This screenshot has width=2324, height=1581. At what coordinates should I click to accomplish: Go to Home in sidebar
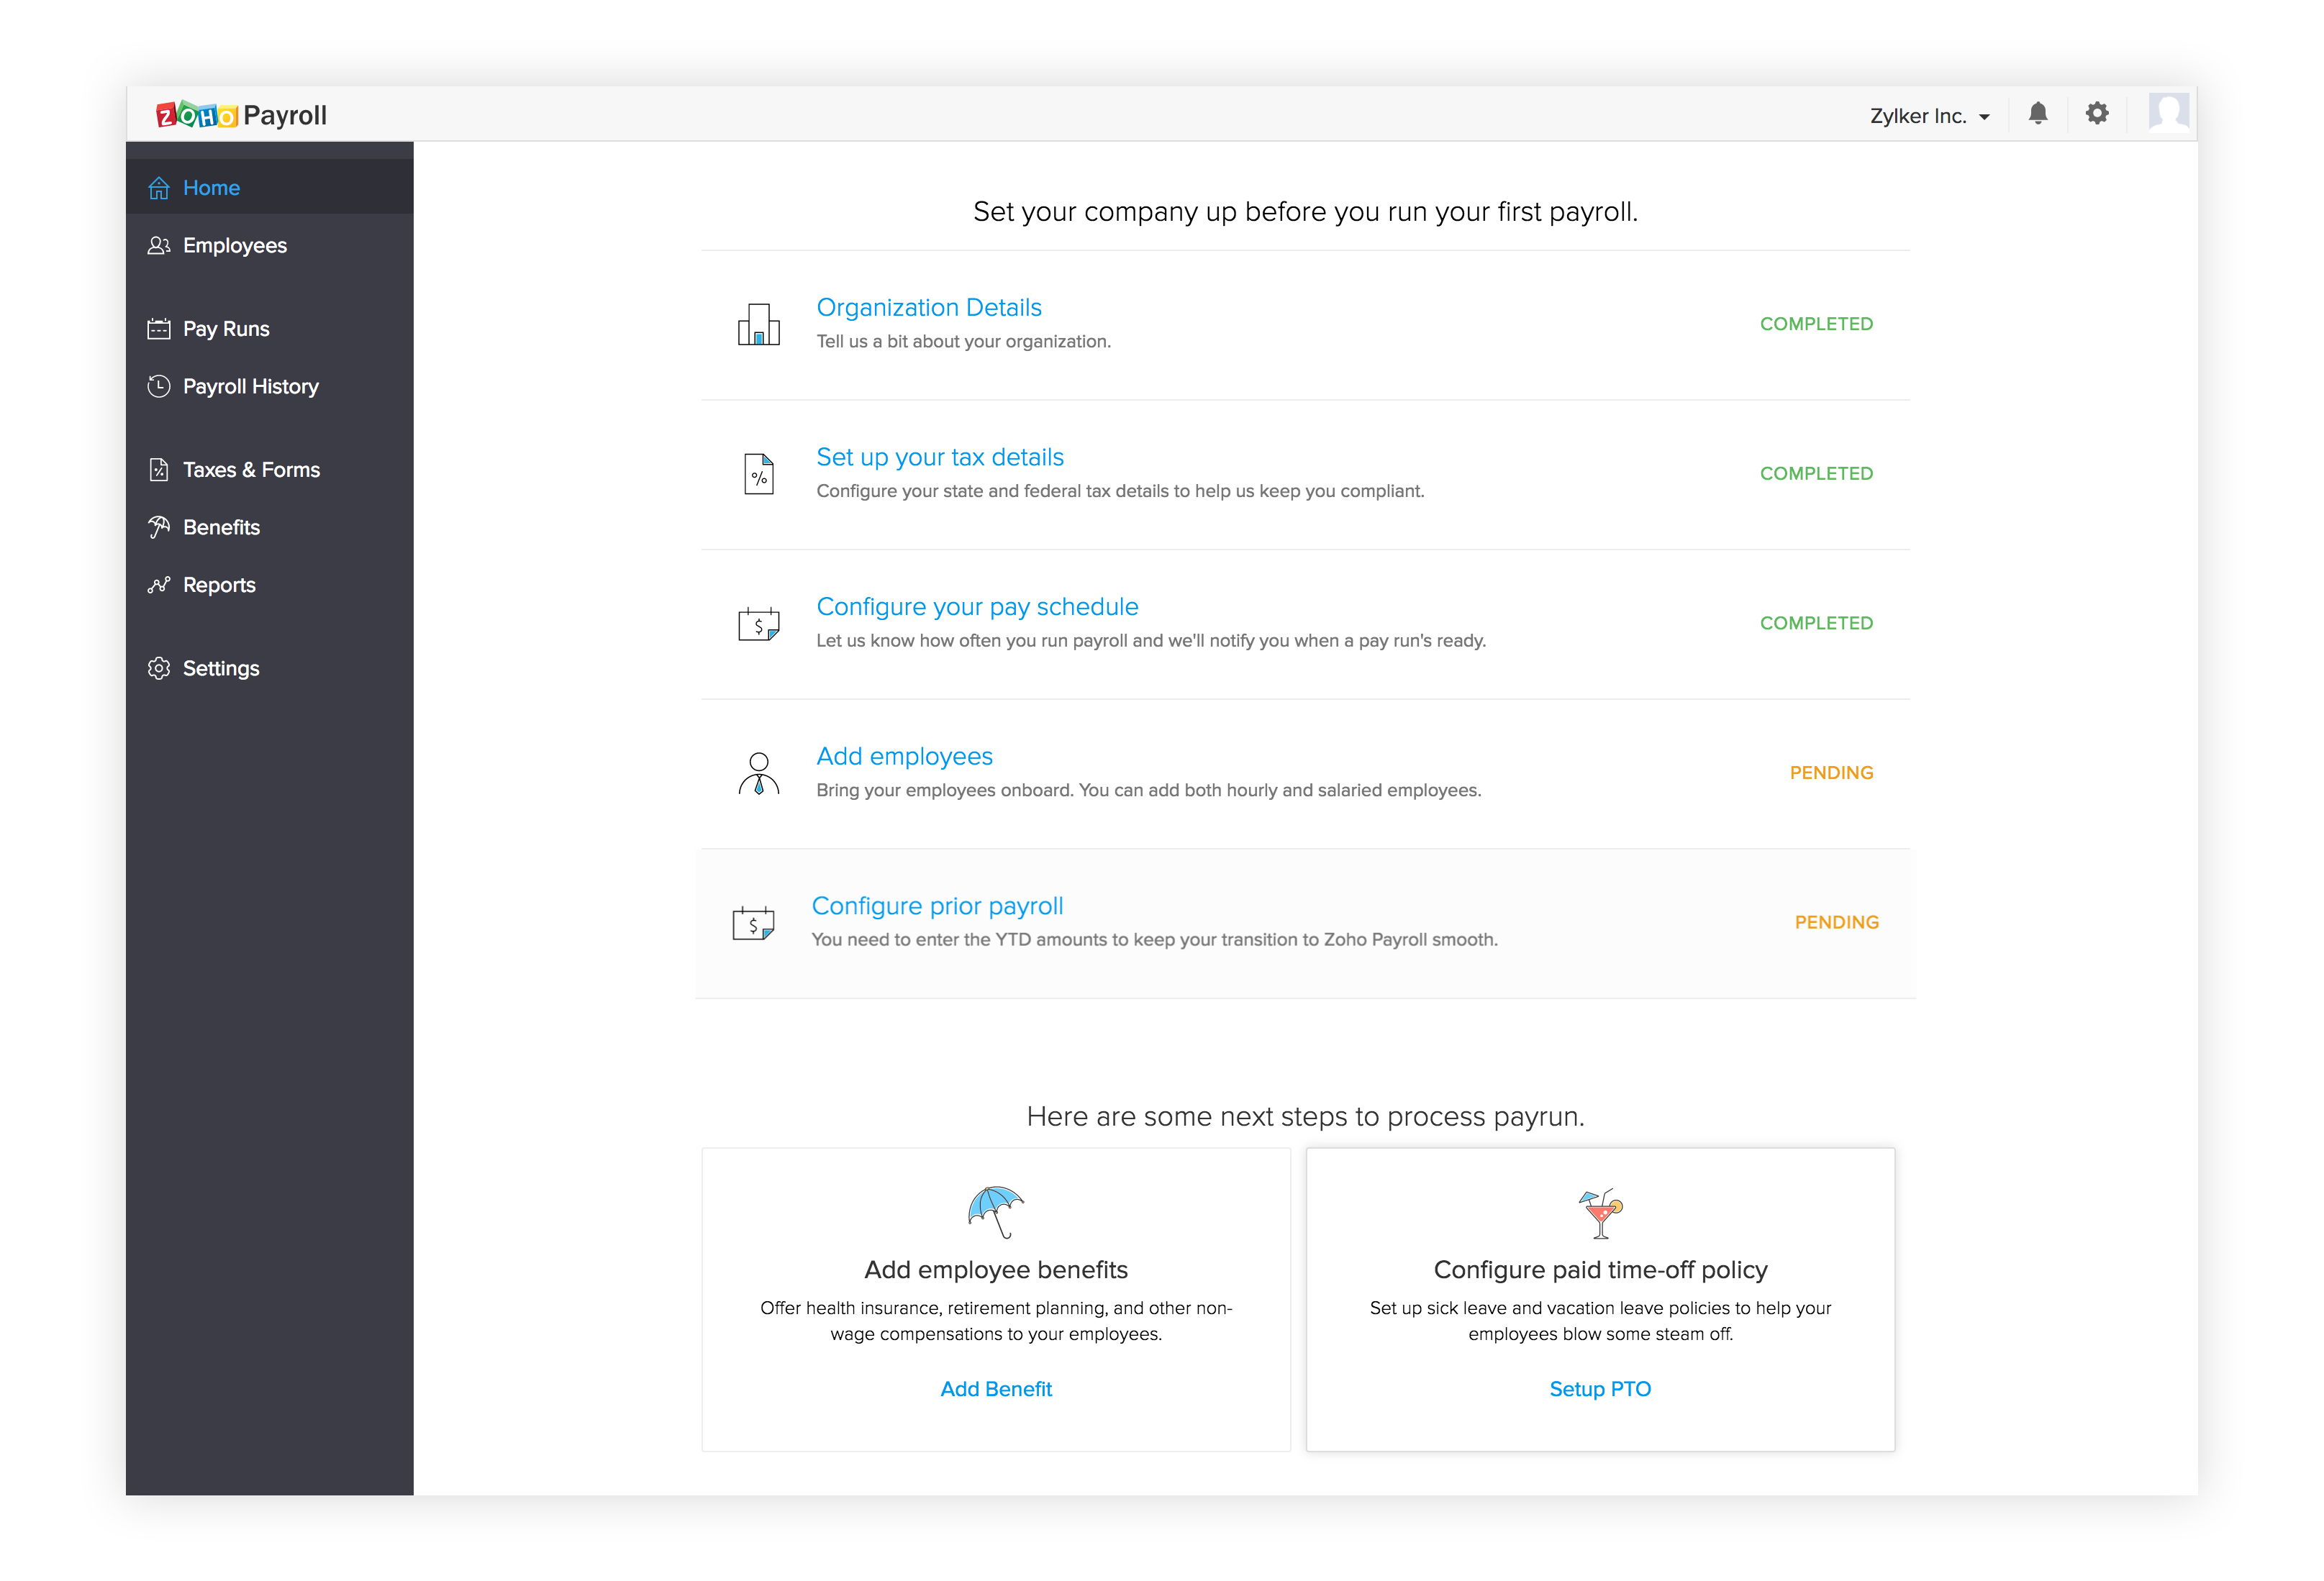tap(211, 188)
